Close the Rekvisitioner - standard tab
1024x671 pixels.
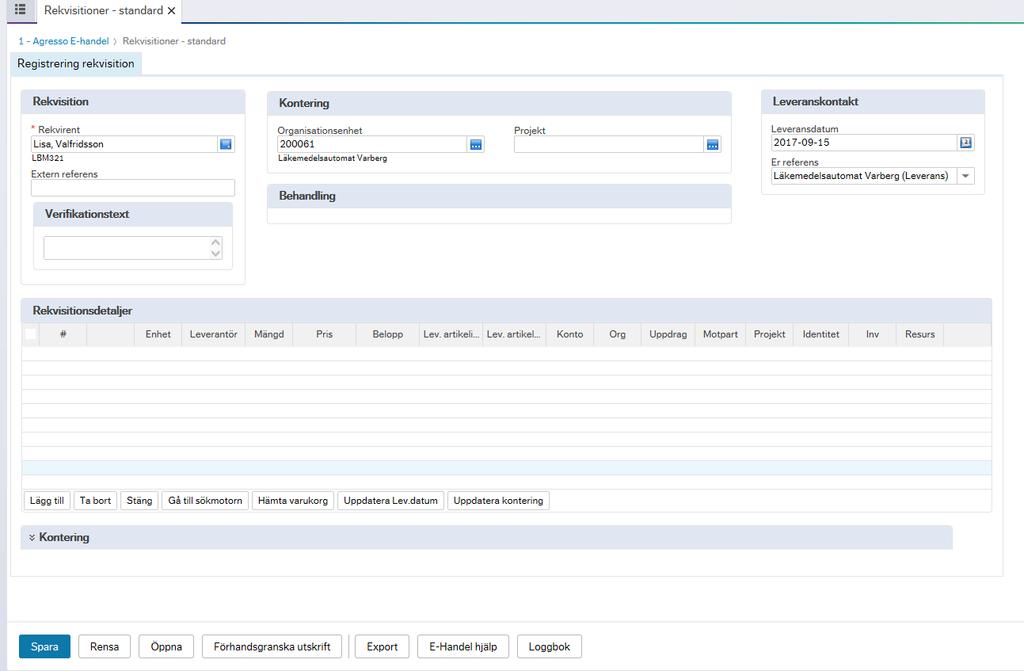171,10
